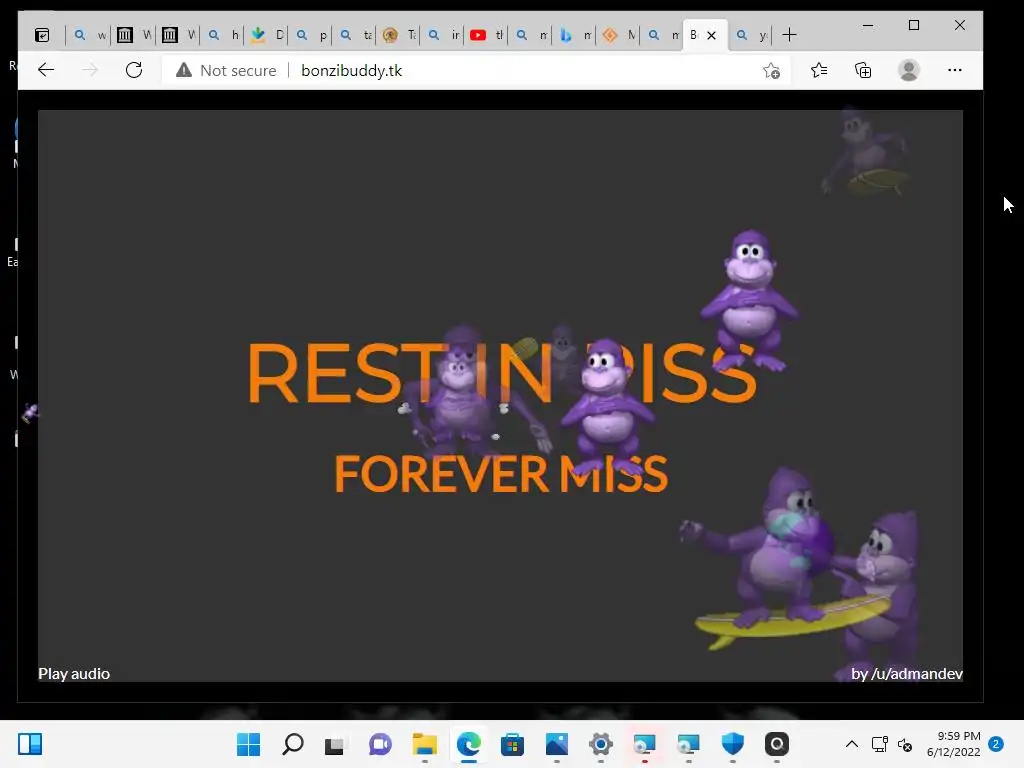This screenshot has width=1024, height=768.
Task: Open the muted volume tray icon
Action: click(x=904, y=744)
